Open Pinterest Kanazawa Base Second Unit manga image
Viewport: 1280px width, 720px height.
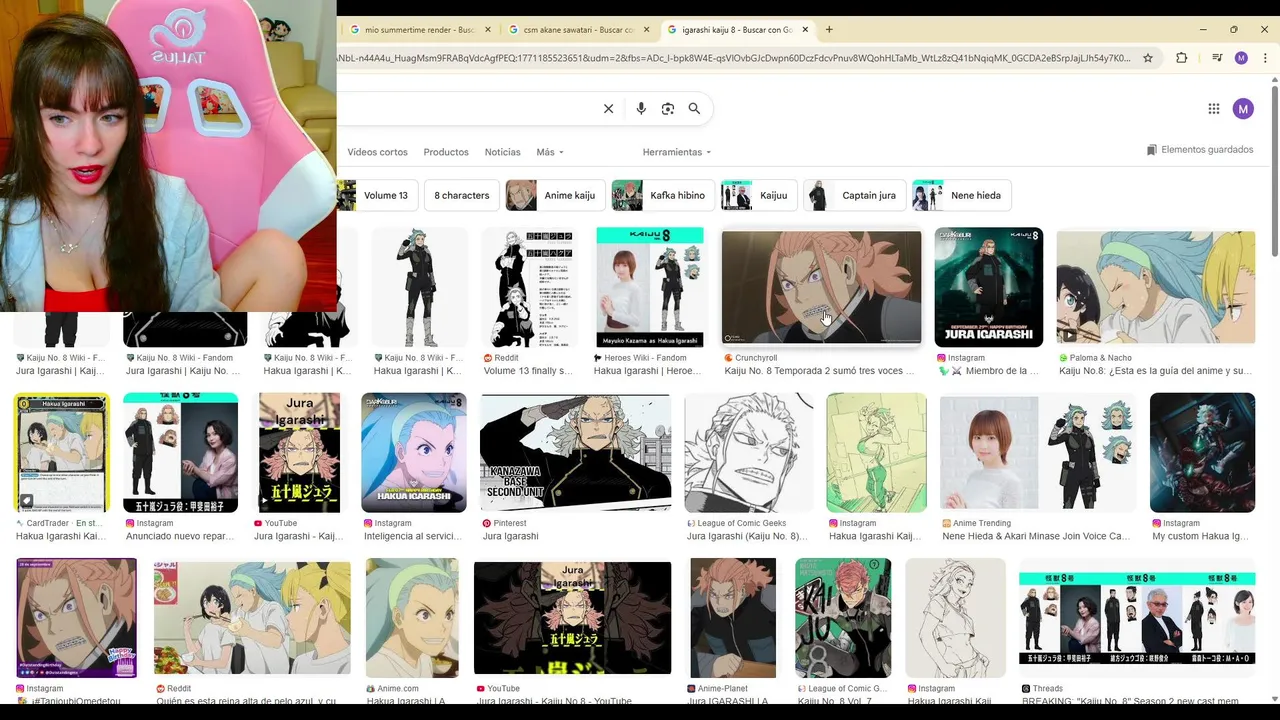pyautogui.click(x=576, y=453)
